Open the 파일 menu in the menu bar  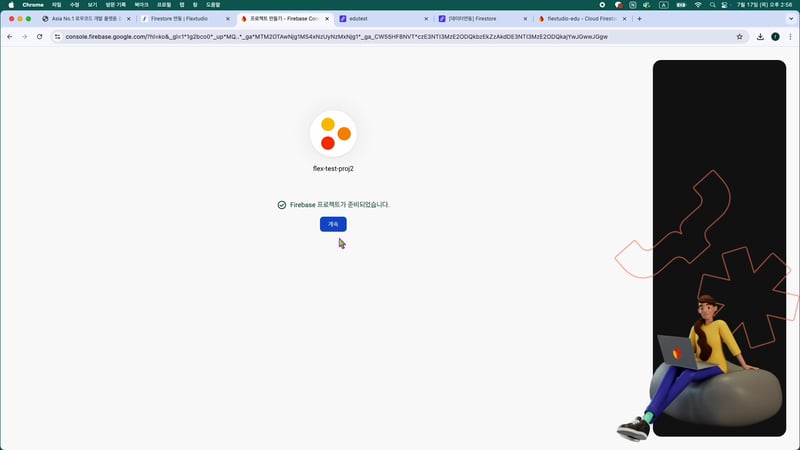56,5
